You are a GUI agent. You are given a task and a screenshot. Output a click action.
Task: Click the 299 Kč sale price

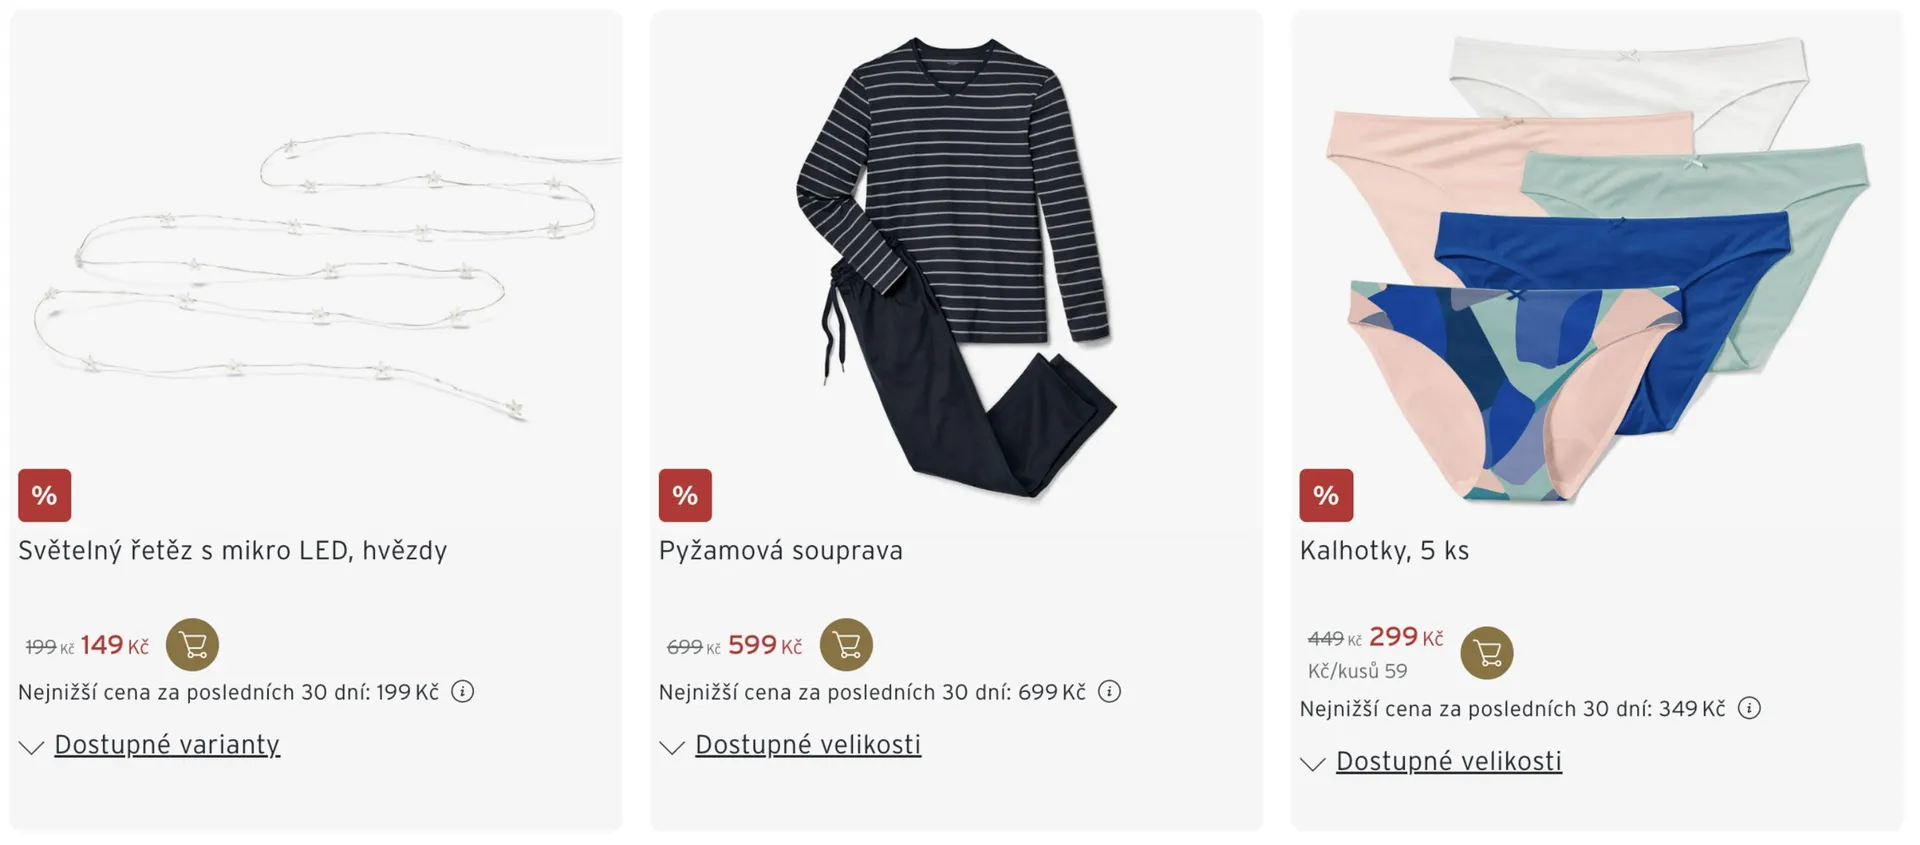[1405, 637]
